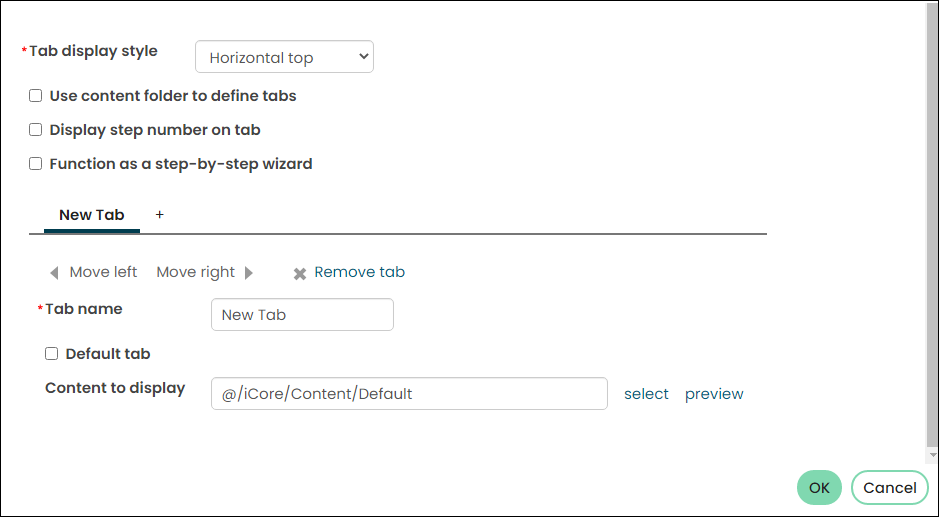939x517 pixels.
Task: Click the Remove tab link
Action: (359, 272)
